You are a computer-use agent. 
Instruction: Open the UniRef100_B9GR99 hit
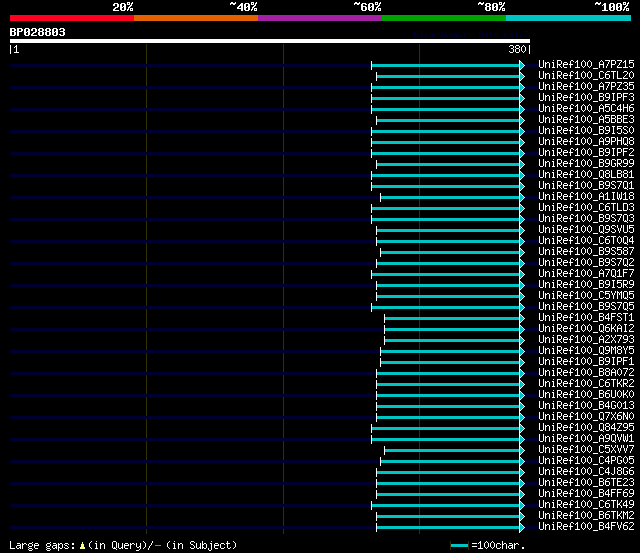coord(586,164)
